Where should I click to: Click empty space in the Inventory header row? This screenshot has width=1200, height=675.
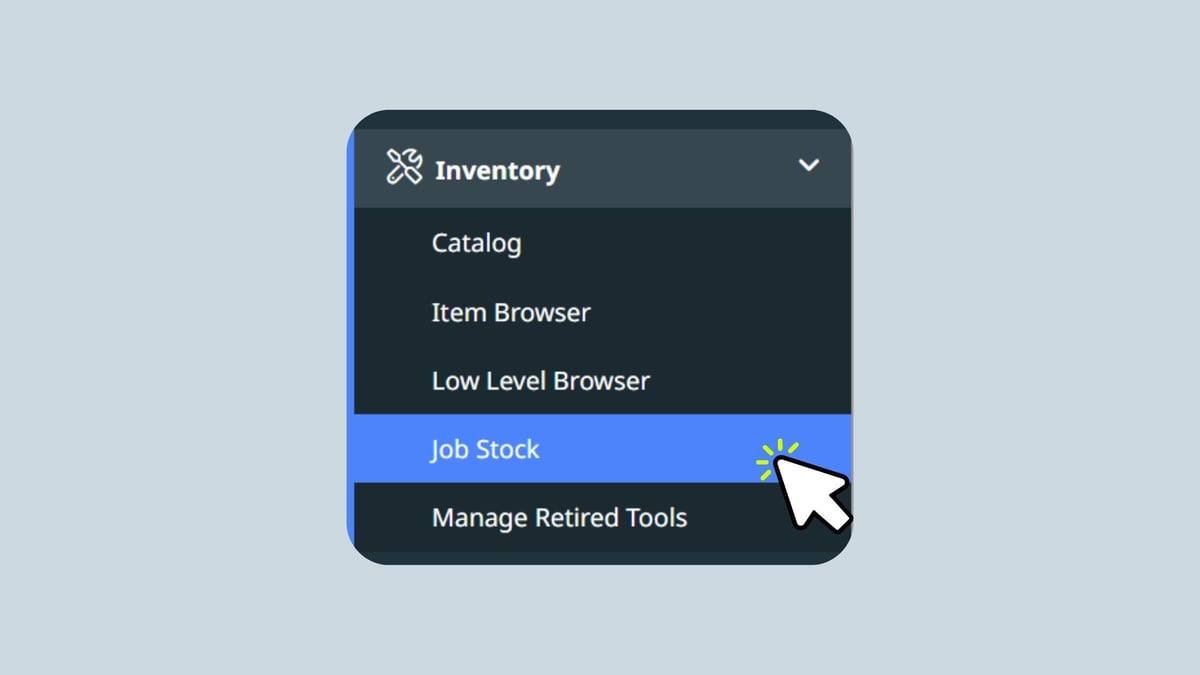[x=680, y=168]
